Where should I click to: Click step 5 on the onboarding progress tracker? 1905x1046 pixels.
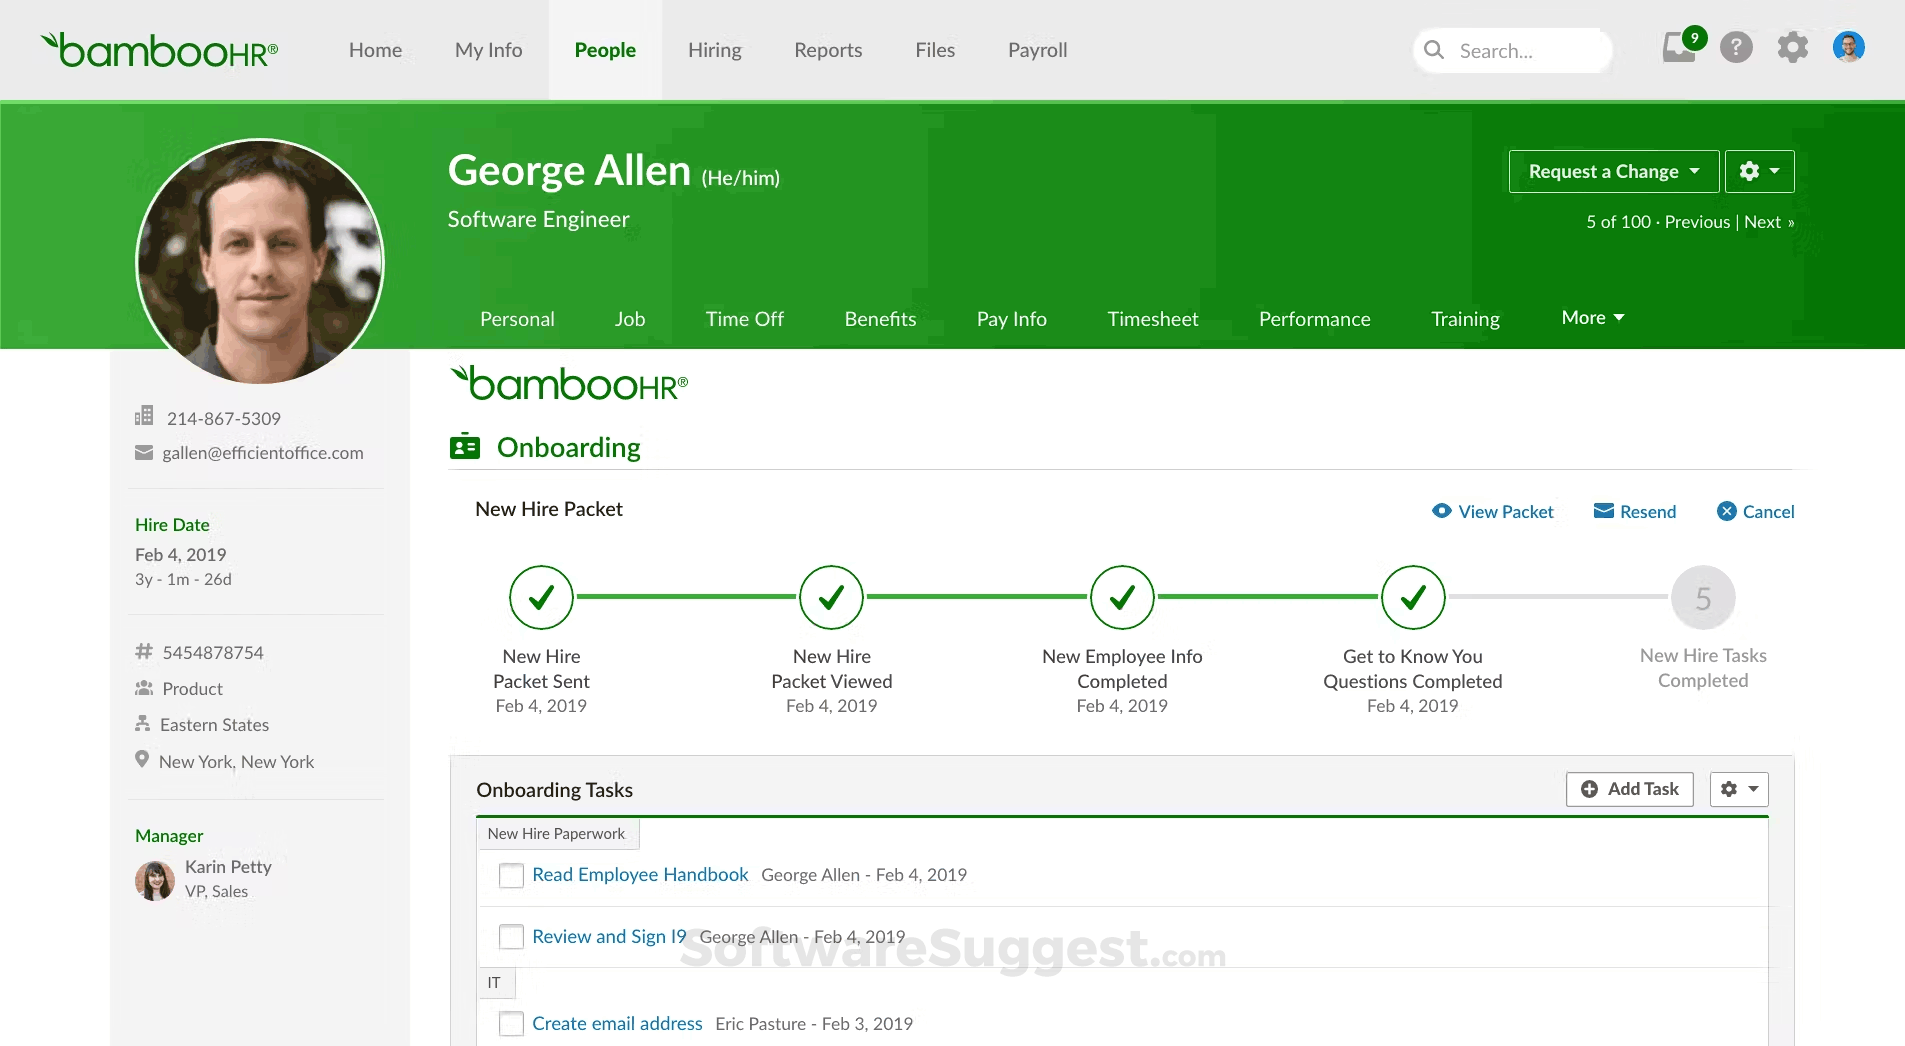pyautogui.click(x=1703, y=597)
